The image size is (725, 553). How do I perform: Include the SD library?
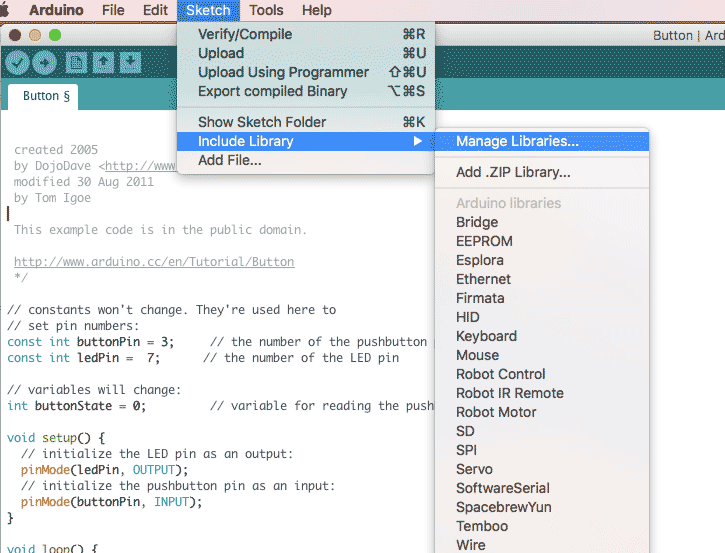(x=542, y=430)
